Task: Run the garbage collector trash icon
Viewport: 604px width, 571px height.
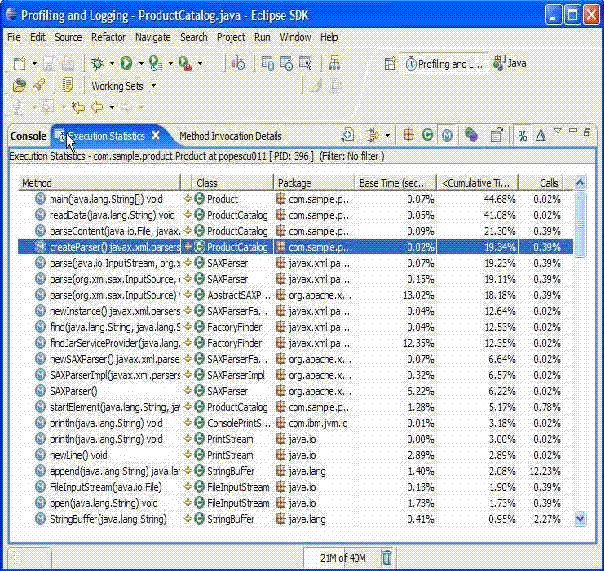Action: tap(387, 557)
